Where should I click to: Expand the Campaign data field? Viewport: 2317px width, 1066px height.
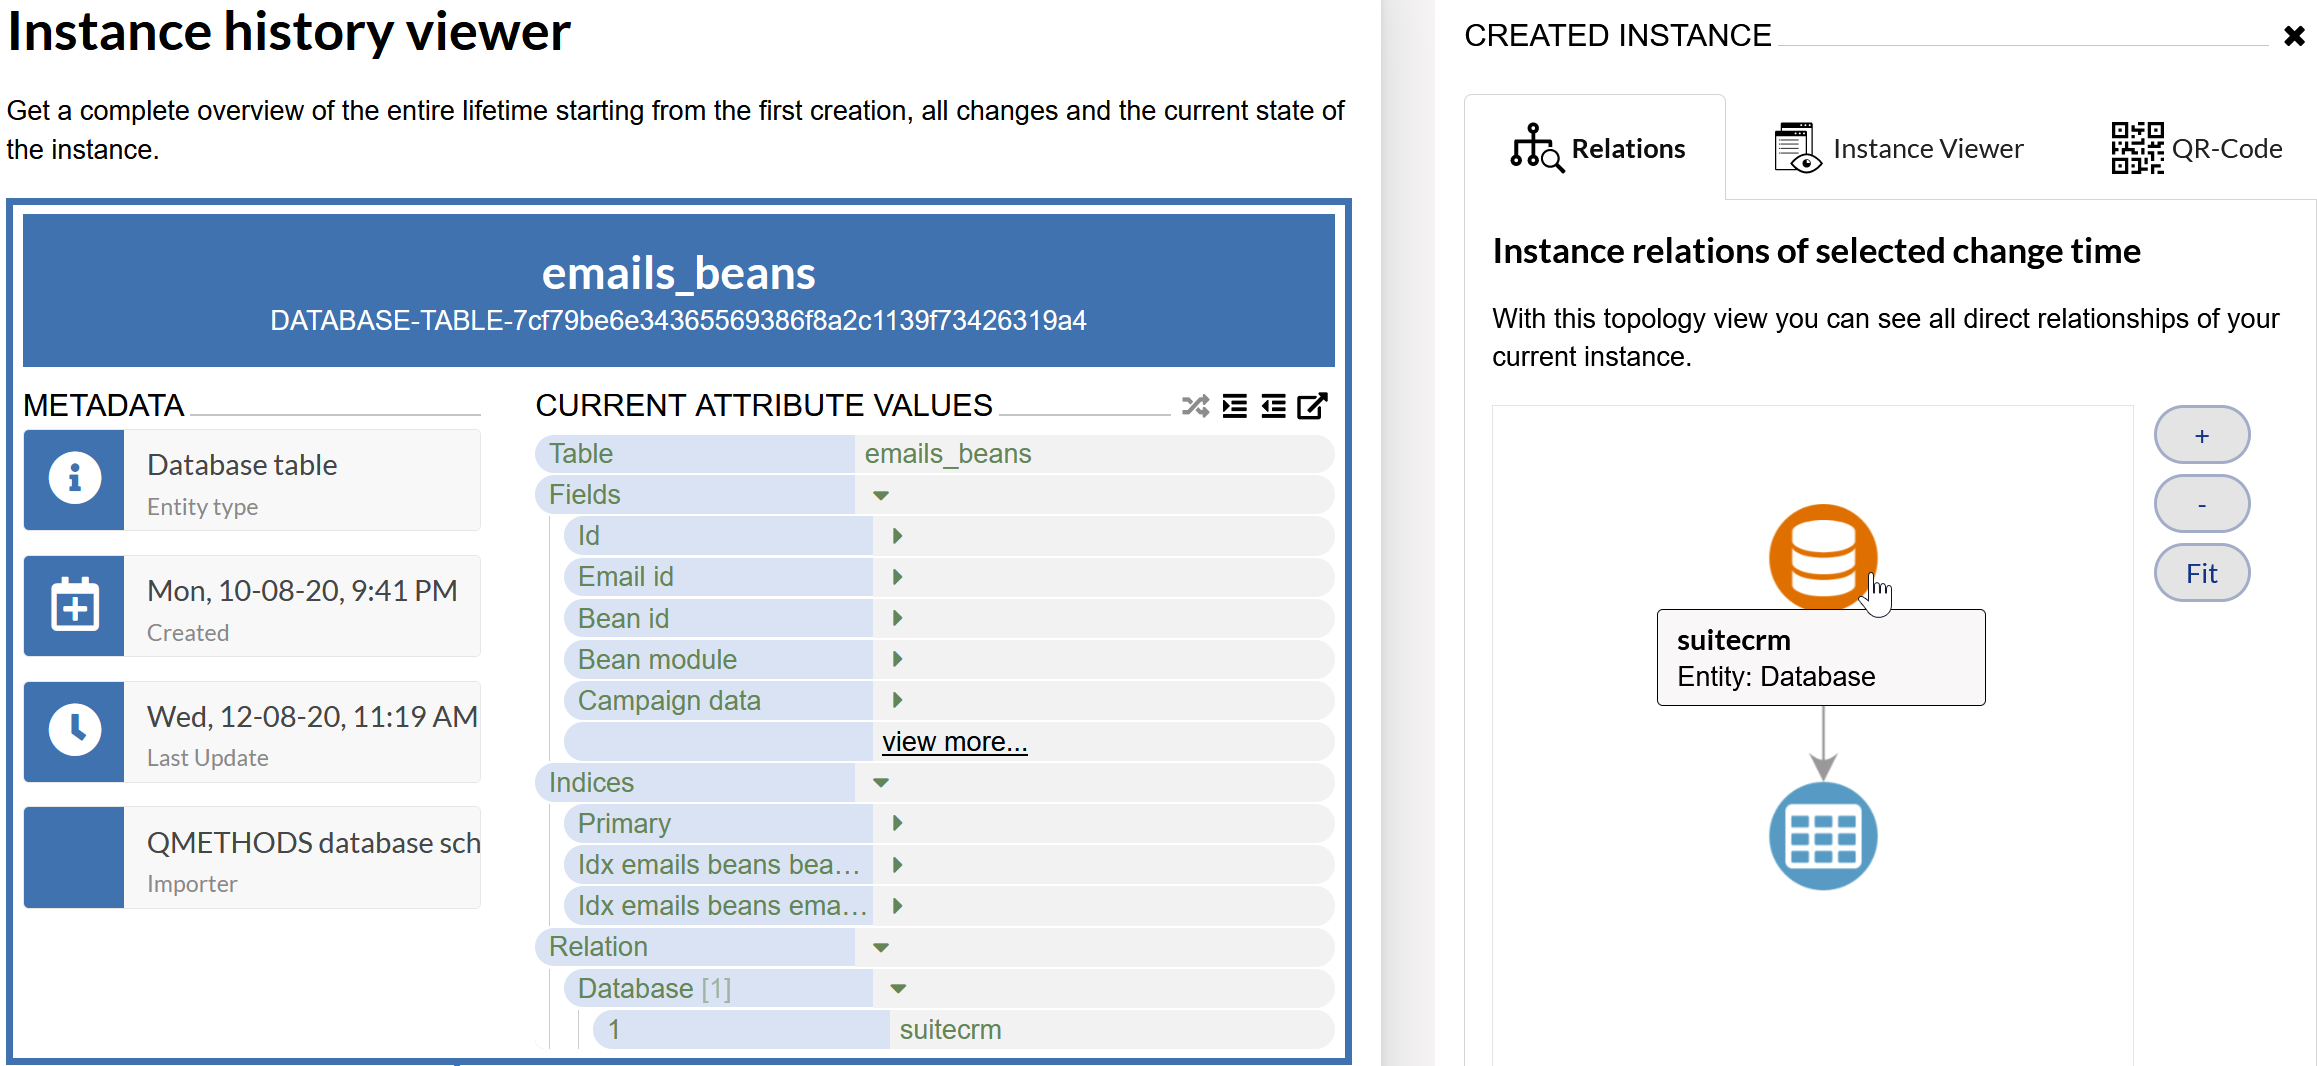(x=897, y=700)
